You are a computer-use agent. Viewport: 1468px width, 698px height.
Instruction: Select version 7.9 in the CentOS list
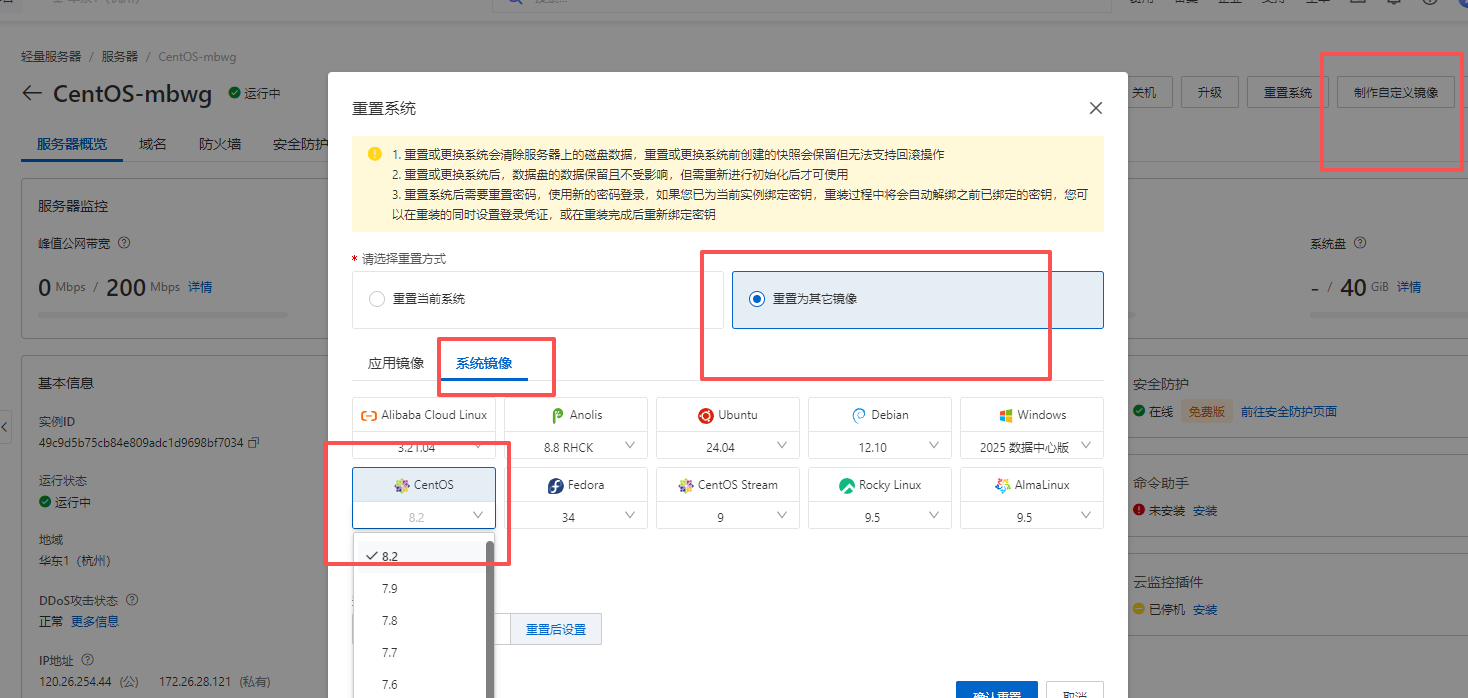coord(390,588)
